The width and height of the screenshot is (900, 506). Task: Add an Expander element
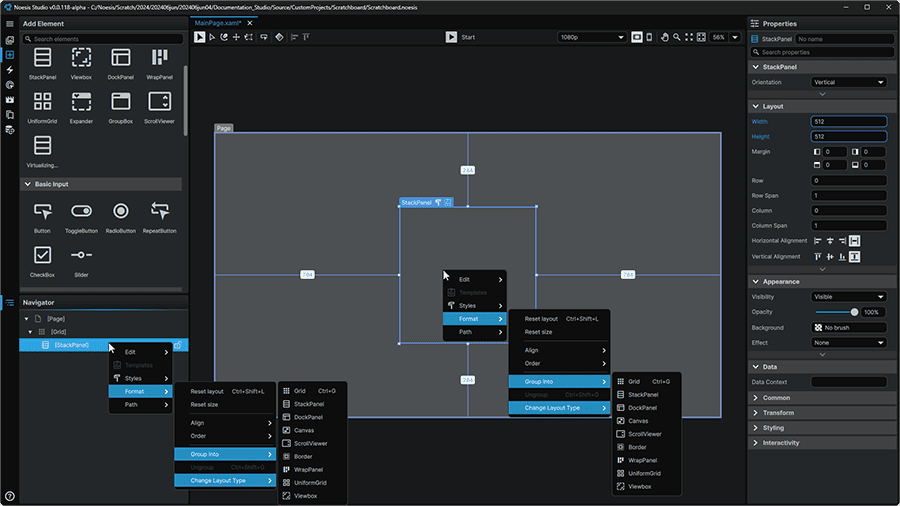[82, 108]
